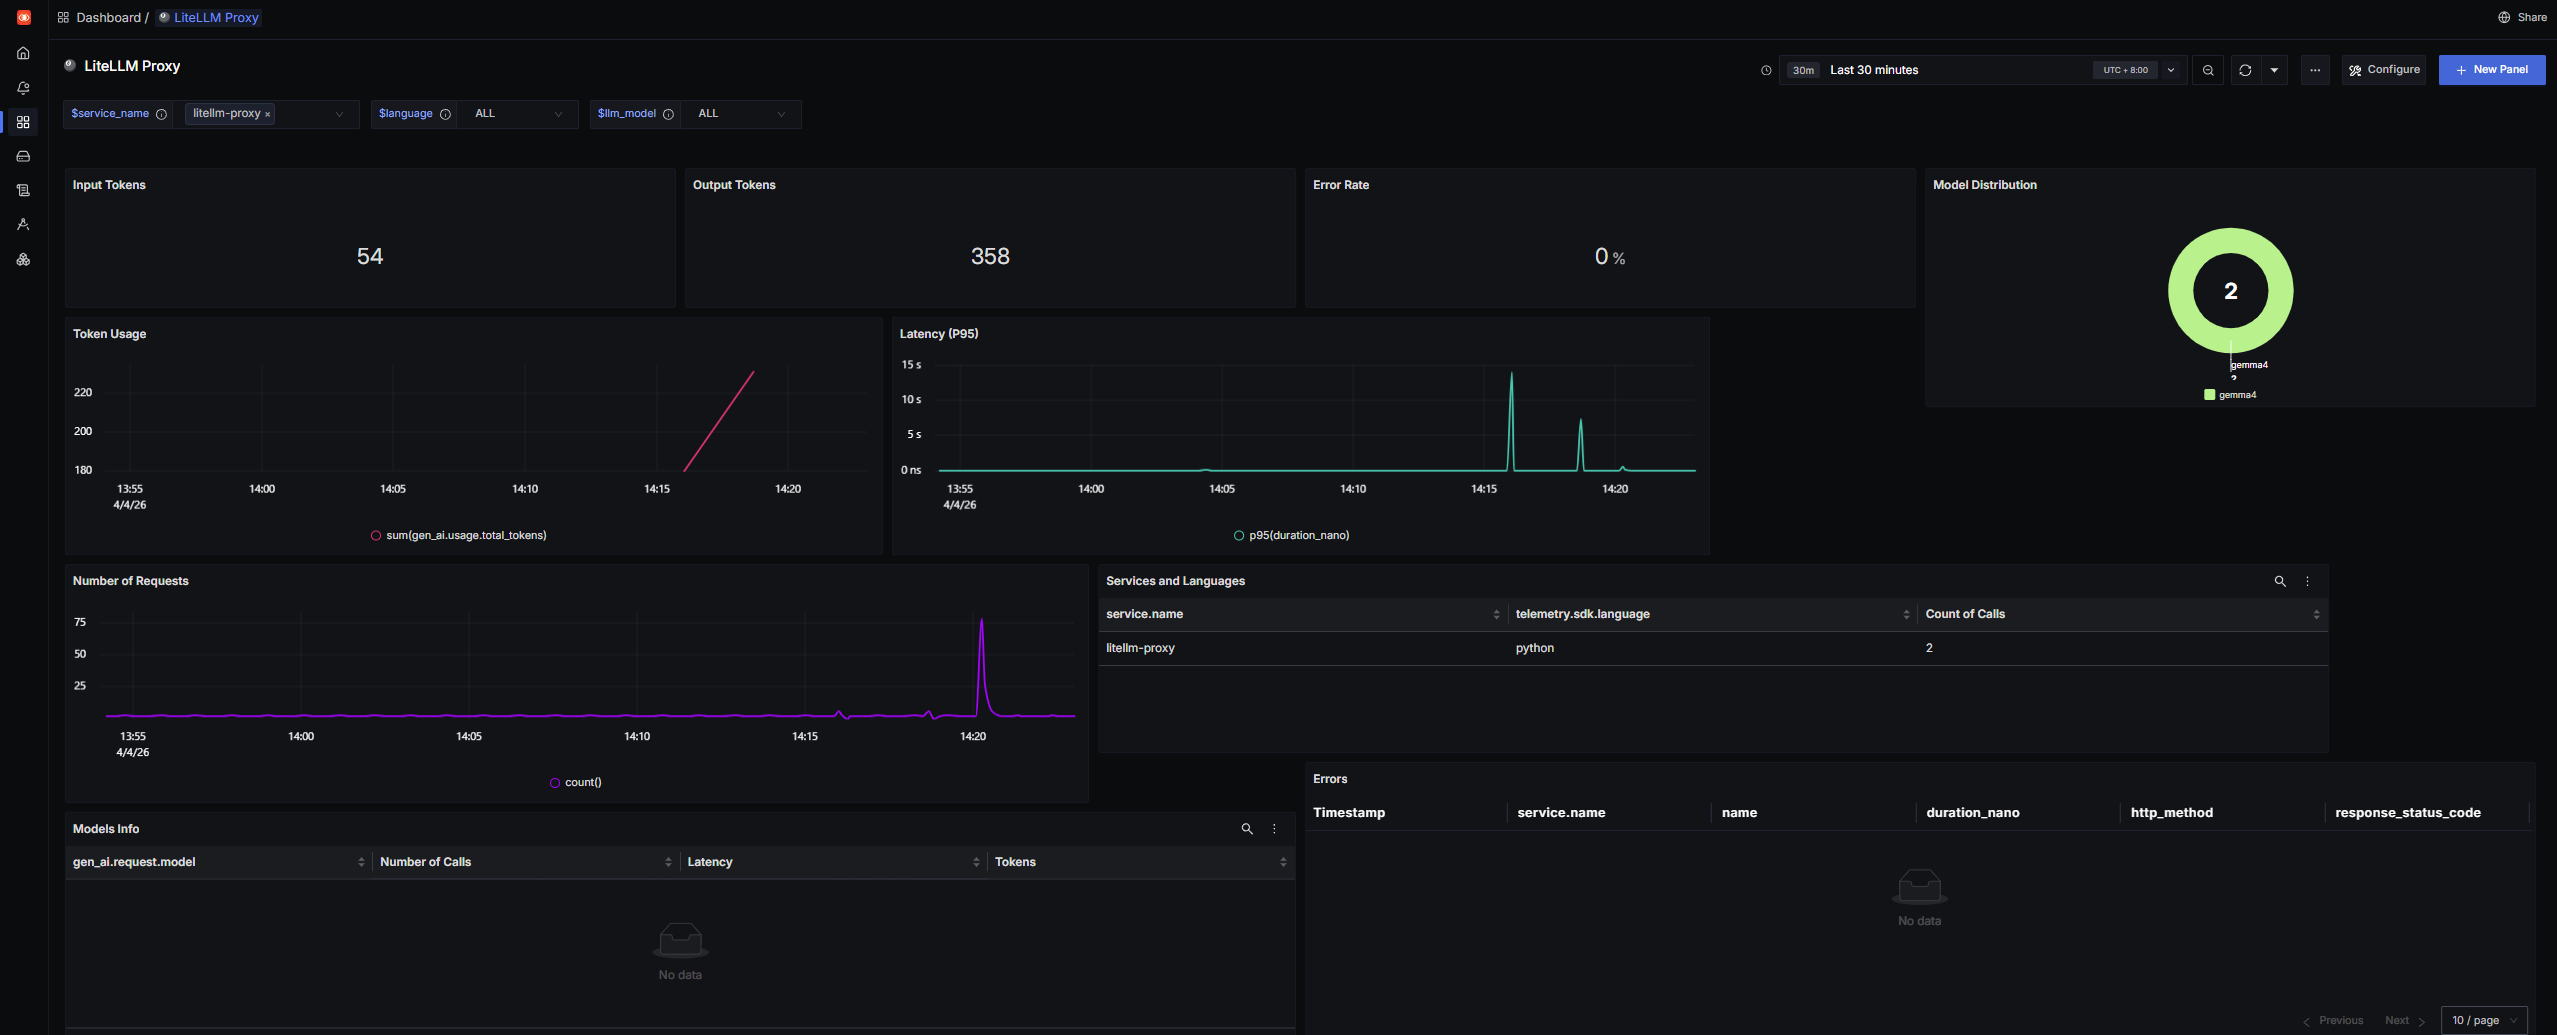Open the LiteLLM Proxy breadcrumb tab
2557x1035 pixels.
(x=207, y=17)
